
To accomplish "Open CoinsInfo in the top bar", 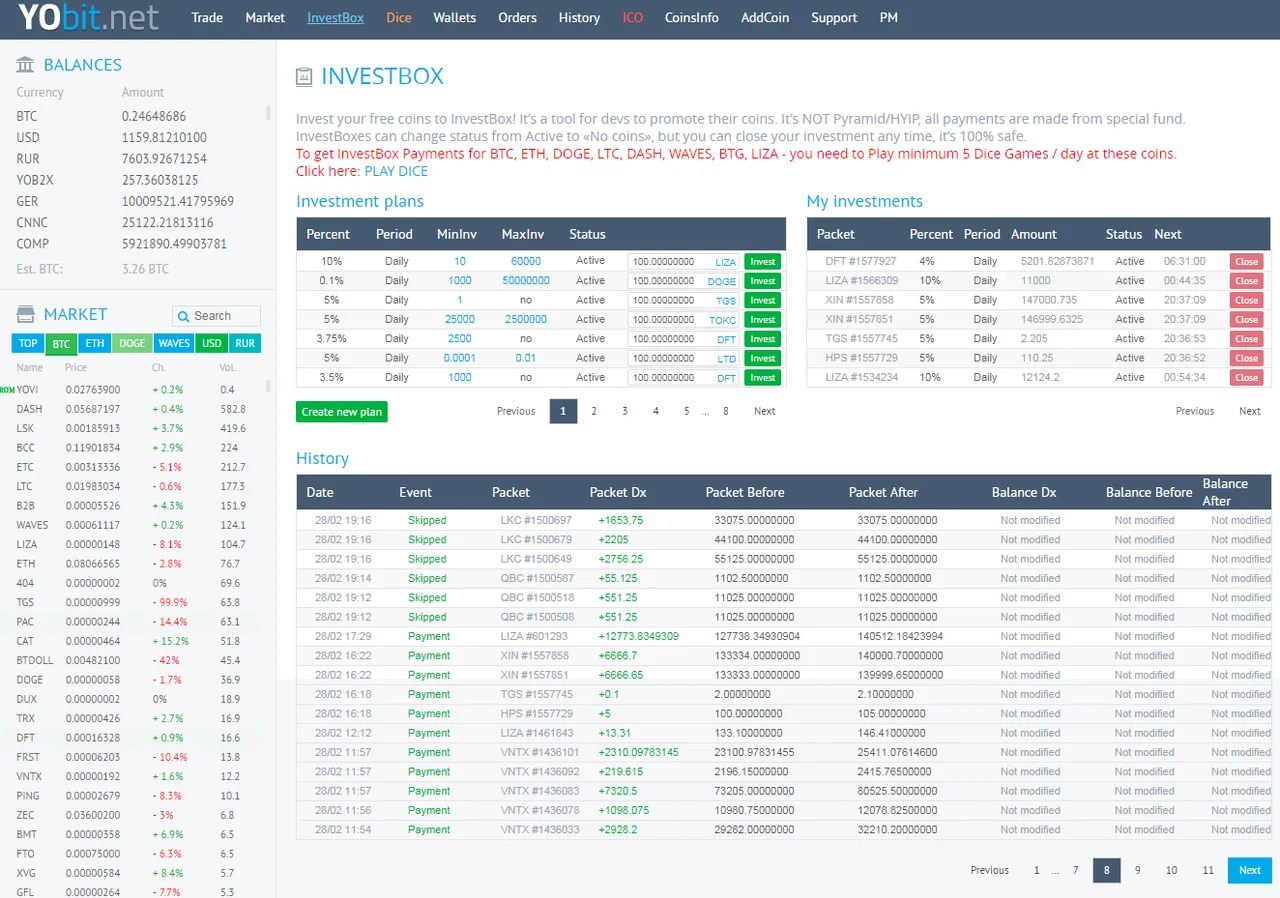I will pyautogui.click(x=692, y=17).
